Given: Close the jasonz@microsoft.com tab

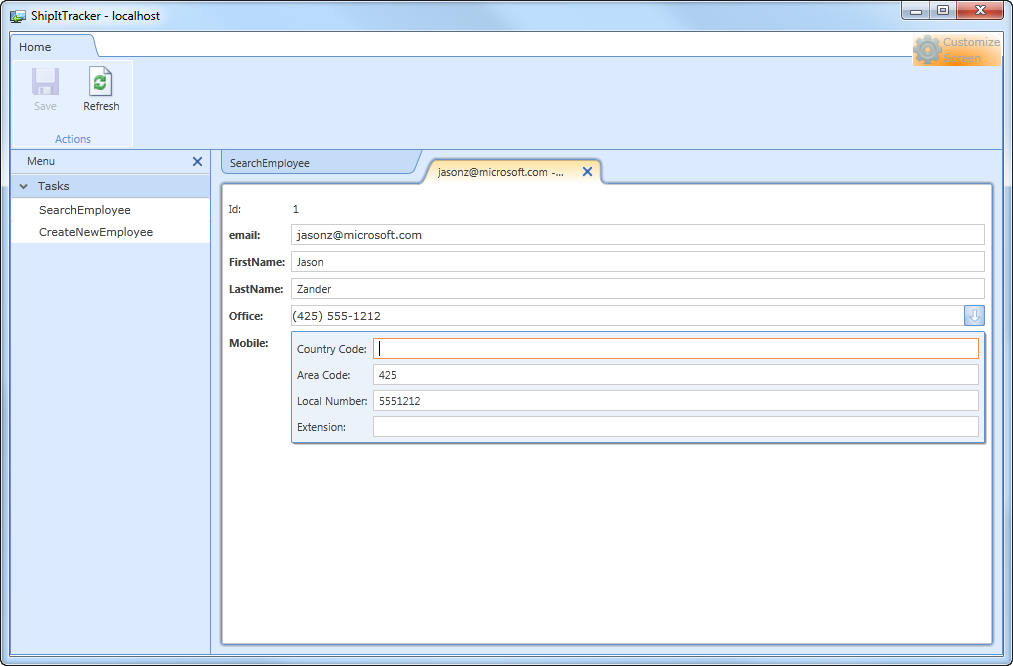Looking at the screenshot, I should tap(587, 171).
